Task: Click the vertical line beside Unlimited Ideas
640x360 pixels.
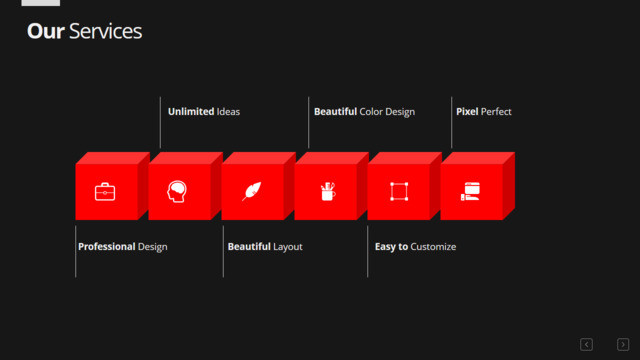Action: point(160,122)
